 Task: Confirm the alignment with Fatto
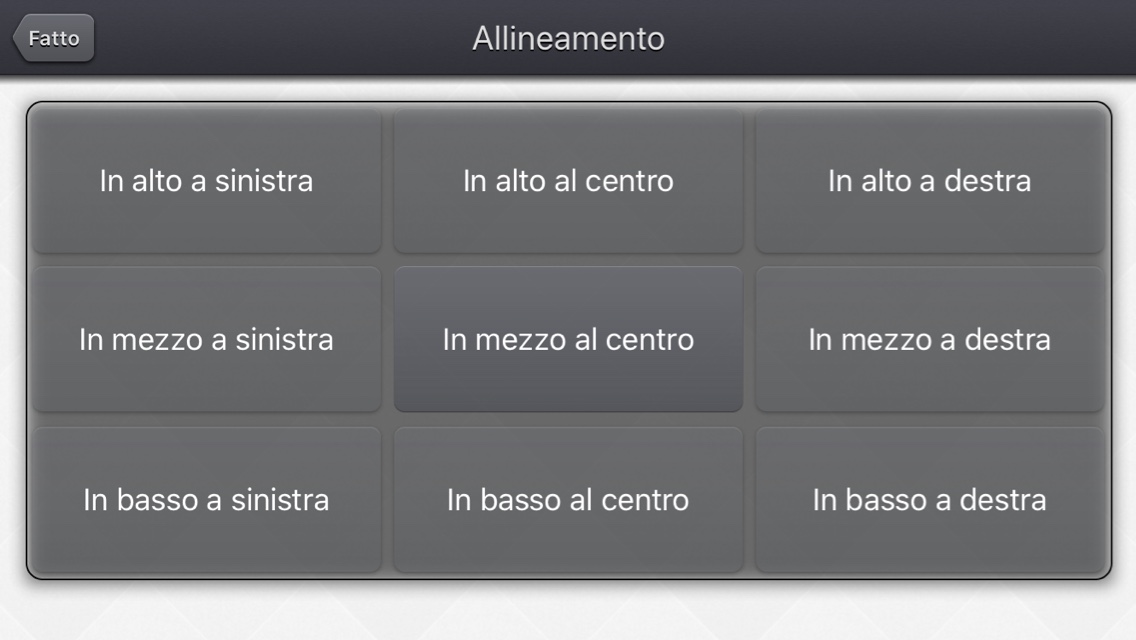(54, 38)
